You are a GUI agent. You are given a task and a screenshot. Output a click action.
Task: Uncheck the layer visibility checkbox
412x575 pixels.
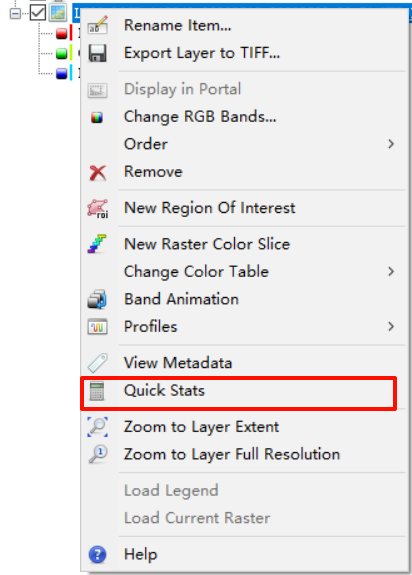click(x=38, y=13)
